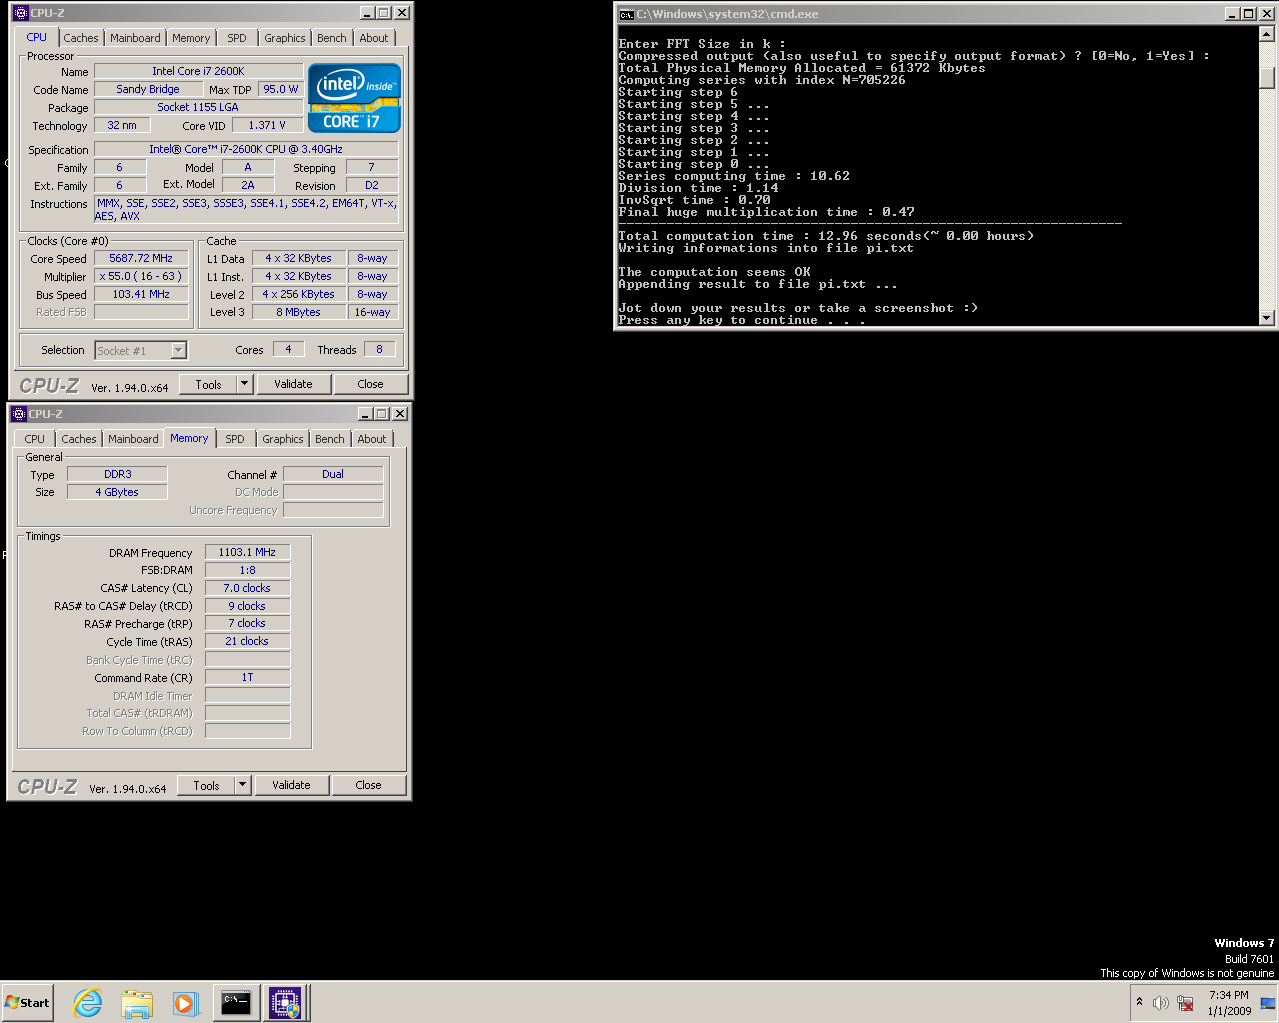Click Code Name value Sandy Bridge
The image size is (1279, 1023).
148,89
